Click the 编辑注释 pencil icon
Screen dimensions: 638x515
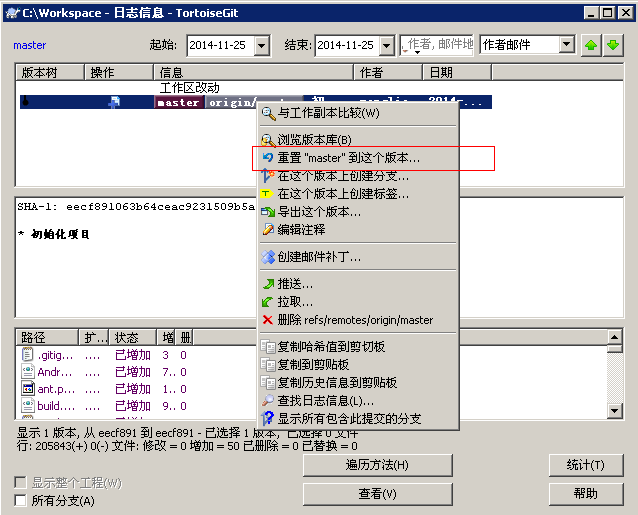pyautogui.click(x=267, y=230)
